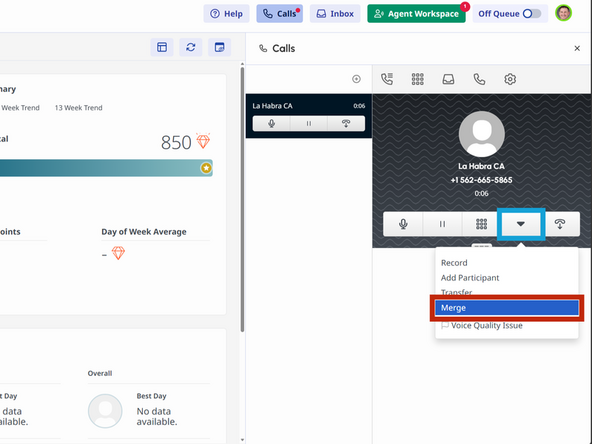This screenshot has width=592, height=444.
Task: Select Merge from the call menu
Action: point(507,308)
